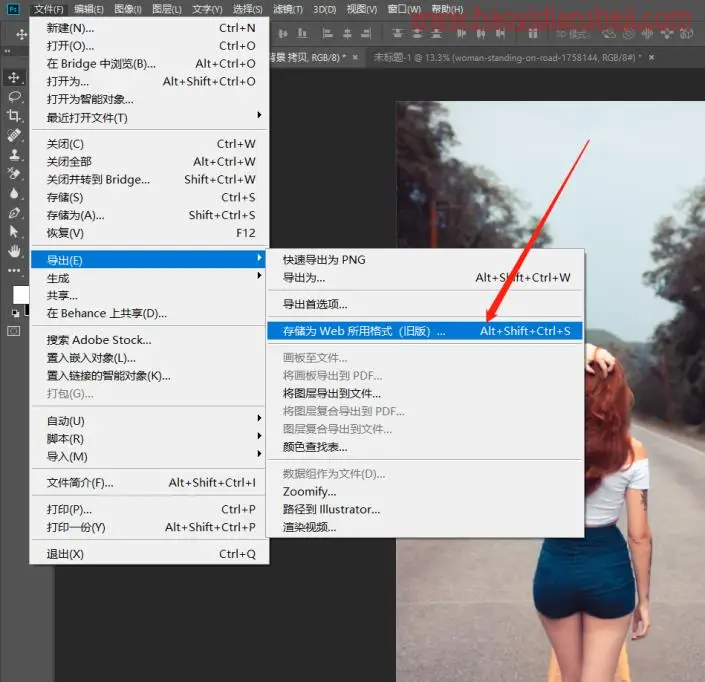Choose 将图层导出到文件...
This screenshot has height=682, width=705.
tap(425, 394)
